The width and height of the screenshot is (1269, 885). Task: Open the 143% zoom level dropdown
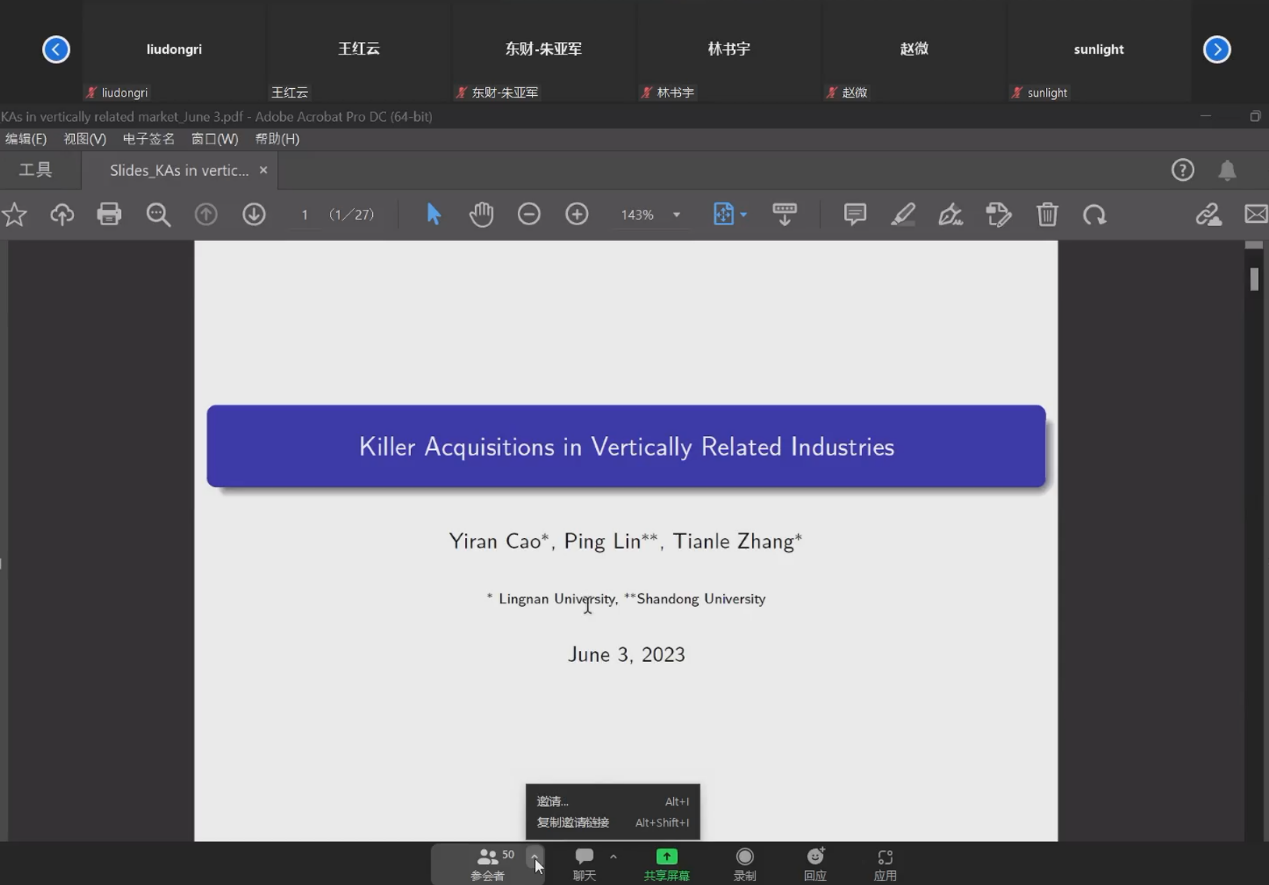tap(676, 215)
